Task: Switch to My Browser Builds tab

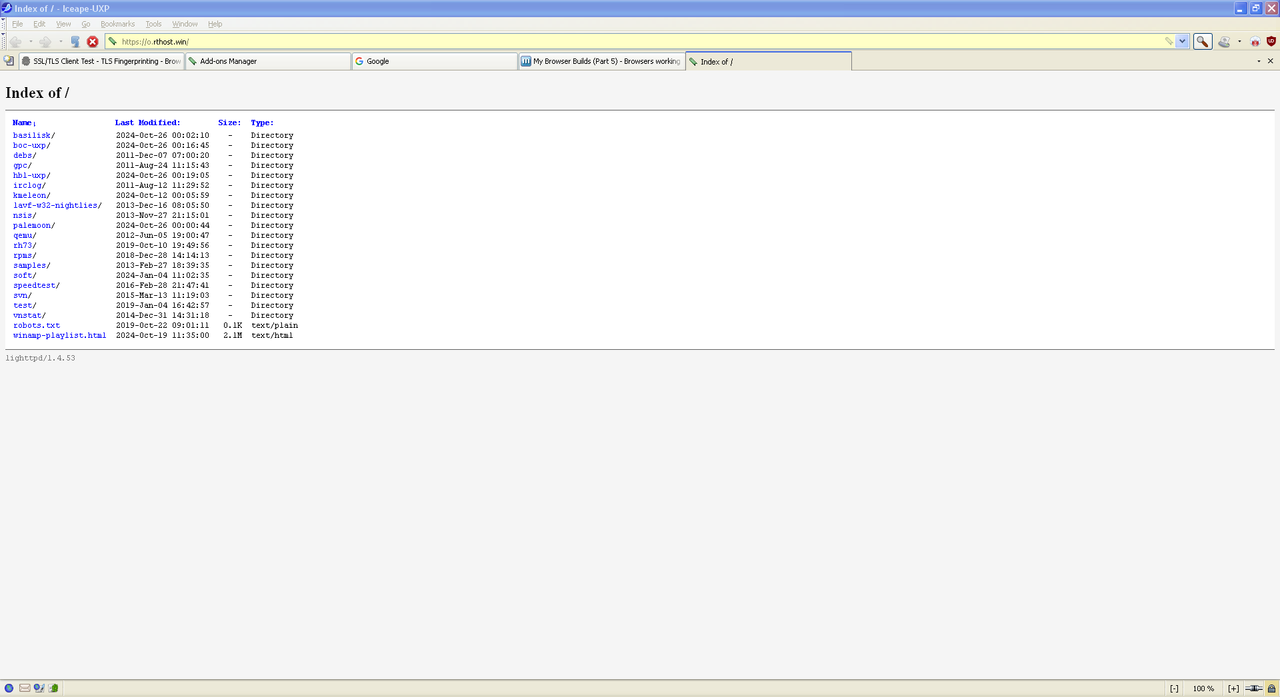Action: (601, 61)
